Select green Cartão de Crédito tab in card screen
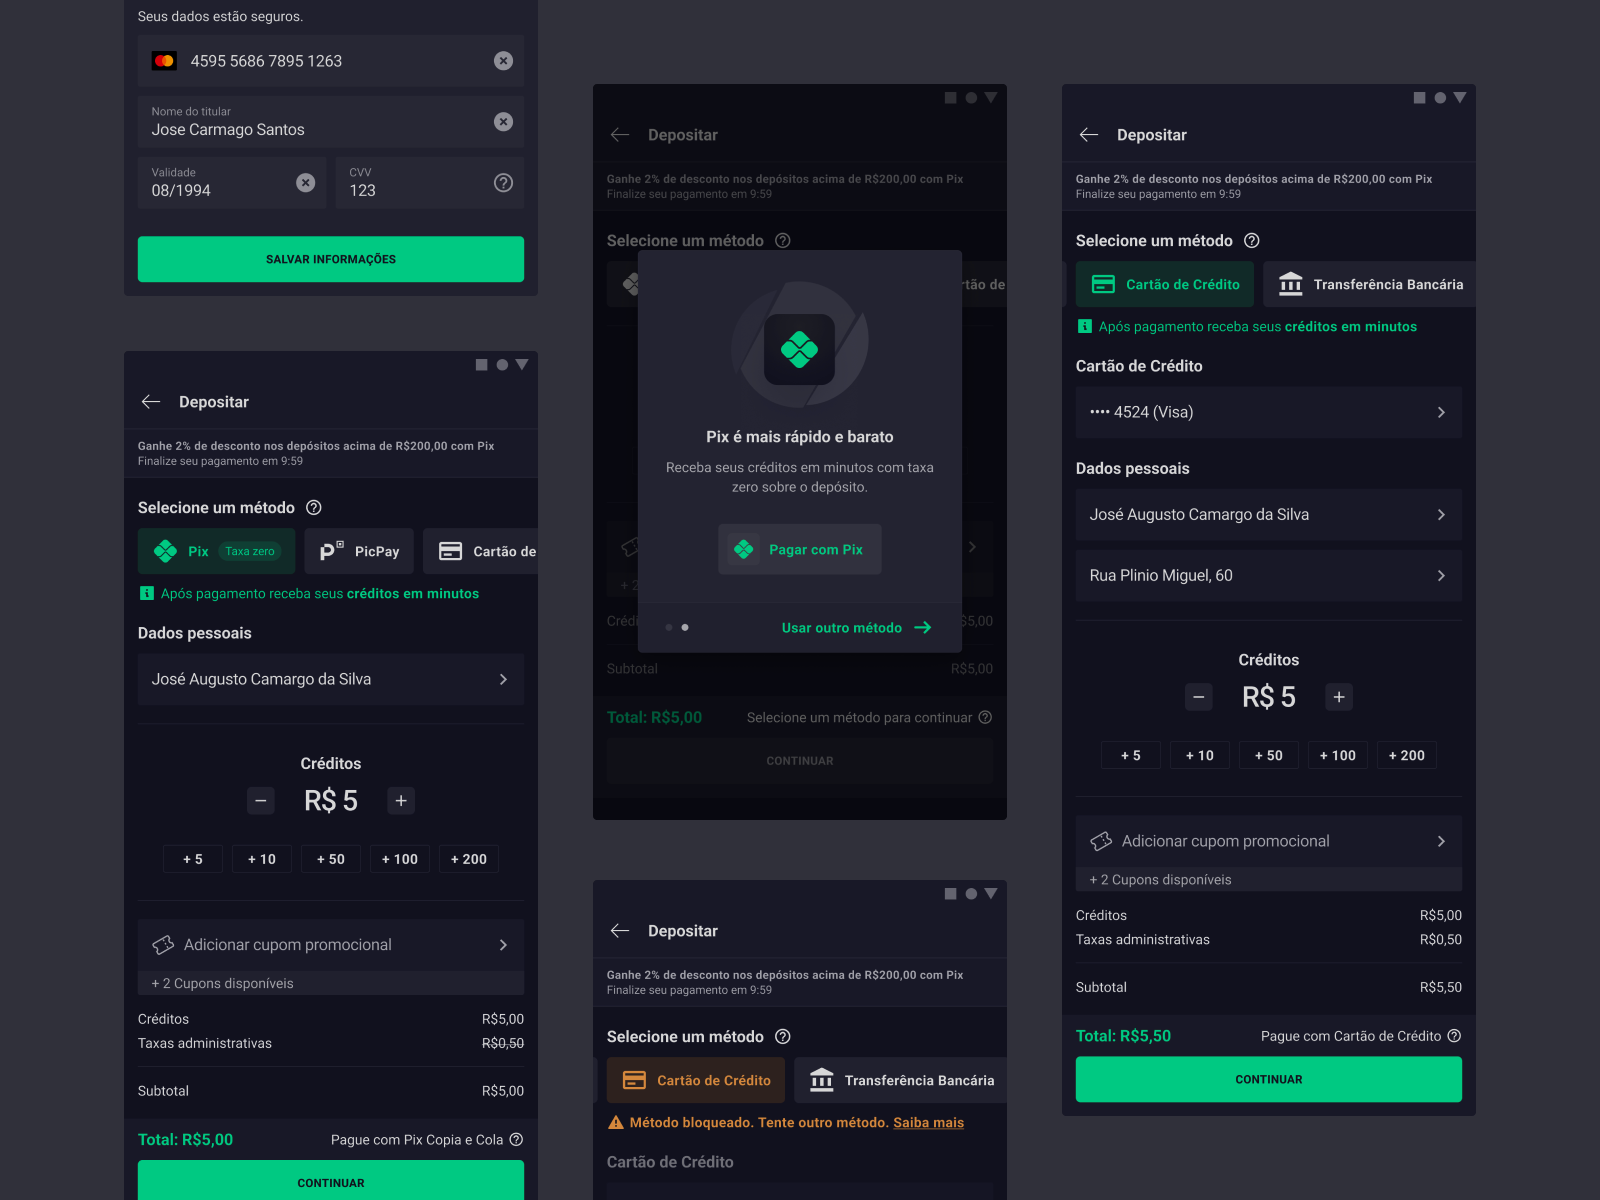The image size is (1600, 1200). [x=1165, y=284]
